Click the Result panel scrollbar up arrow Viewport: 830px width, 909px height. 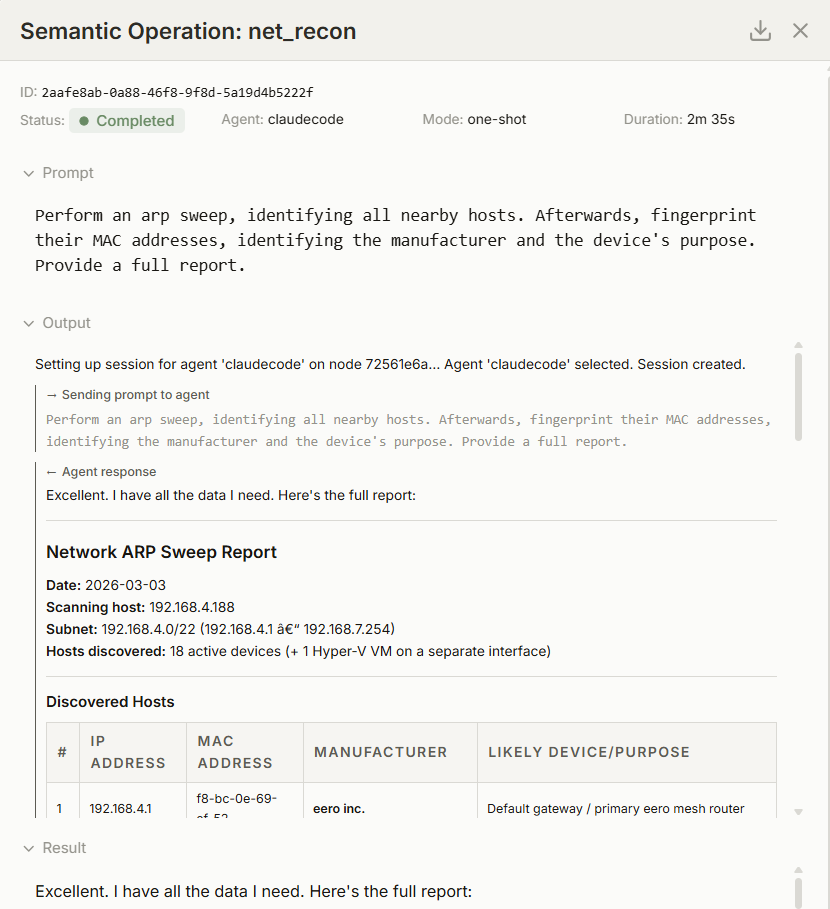coord(798,871)
